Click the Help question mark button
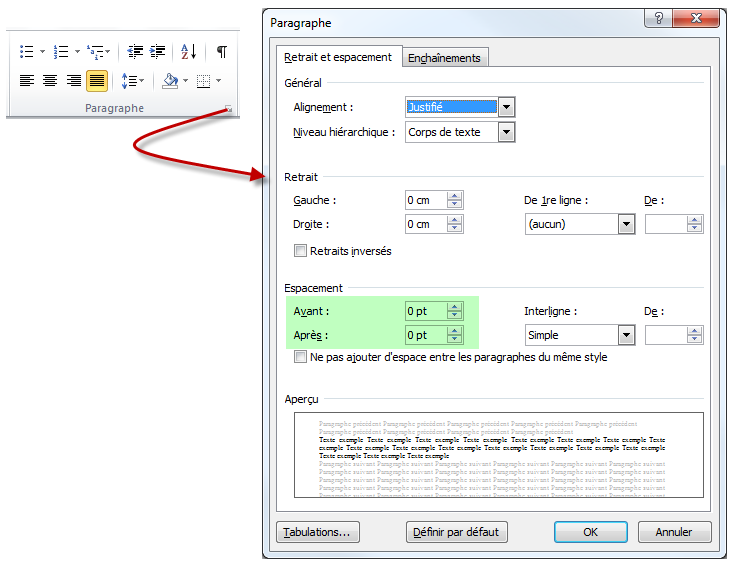 point(658,18)
